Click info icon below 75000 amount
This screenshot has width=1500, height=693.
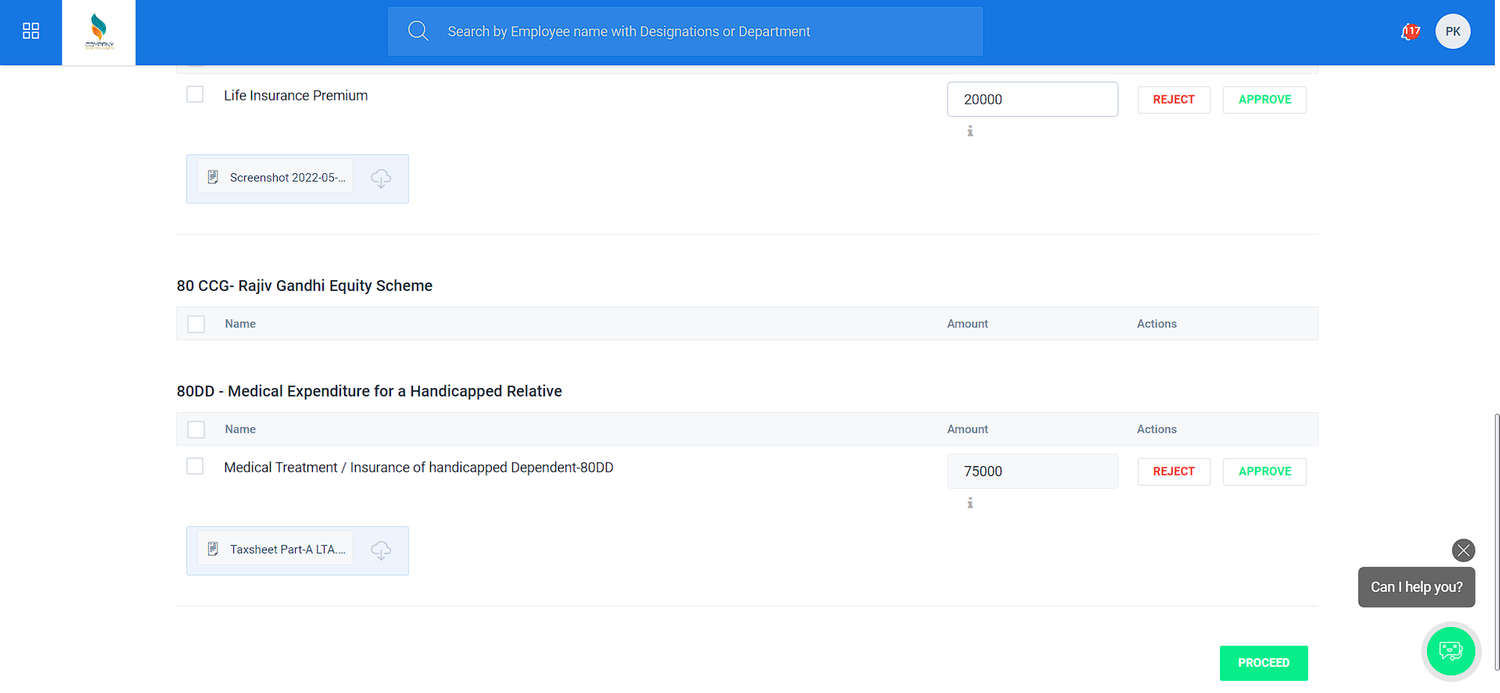tap(970, 503)
